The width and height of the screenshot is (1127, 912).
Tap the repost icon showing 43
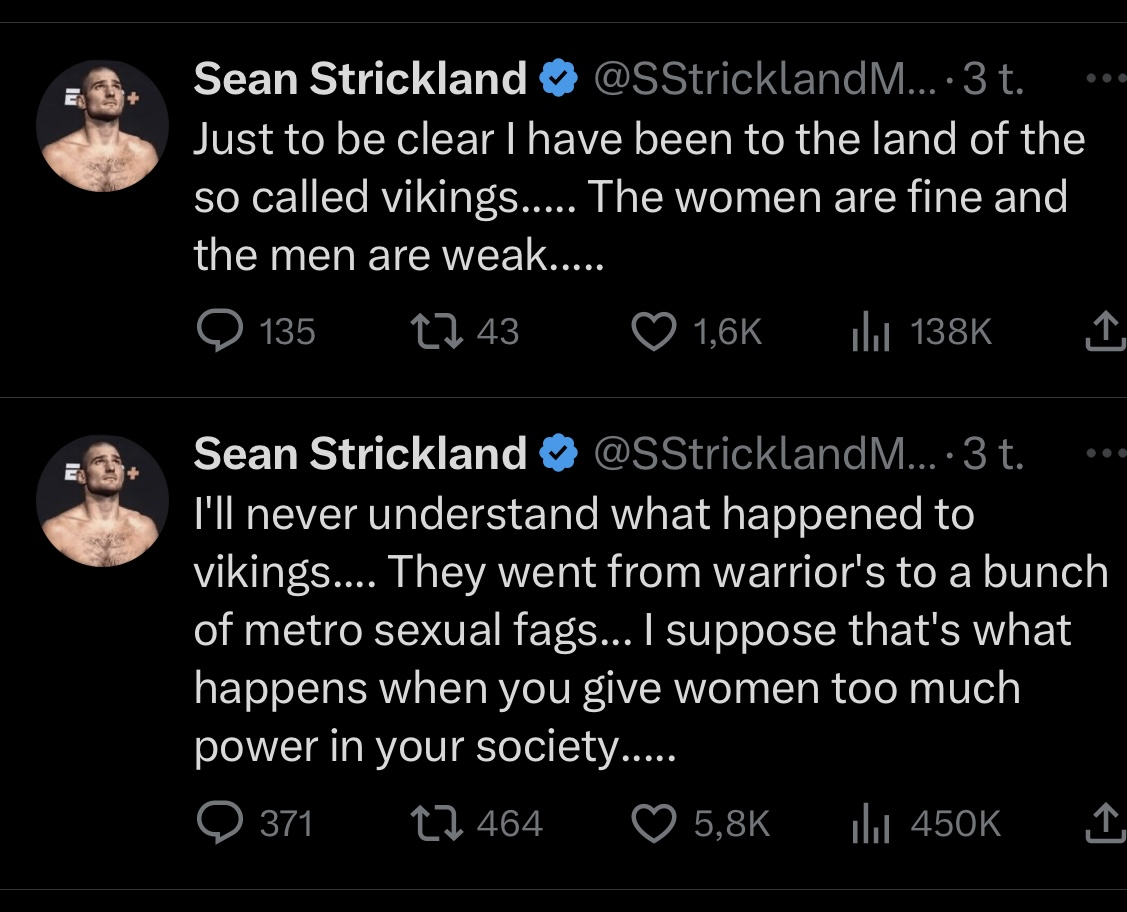435,331
